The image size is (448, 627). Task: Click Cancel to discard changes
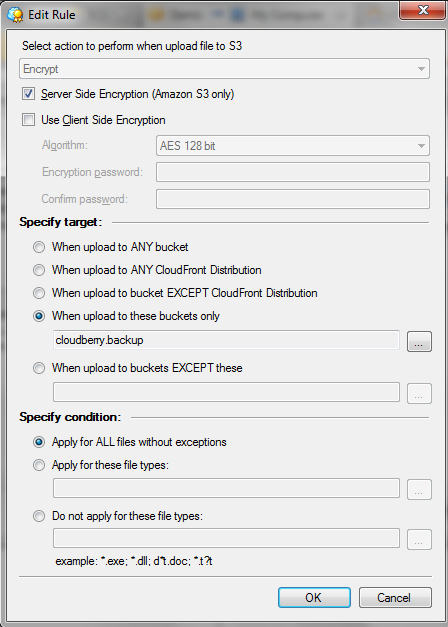click(x=395, y=597)
